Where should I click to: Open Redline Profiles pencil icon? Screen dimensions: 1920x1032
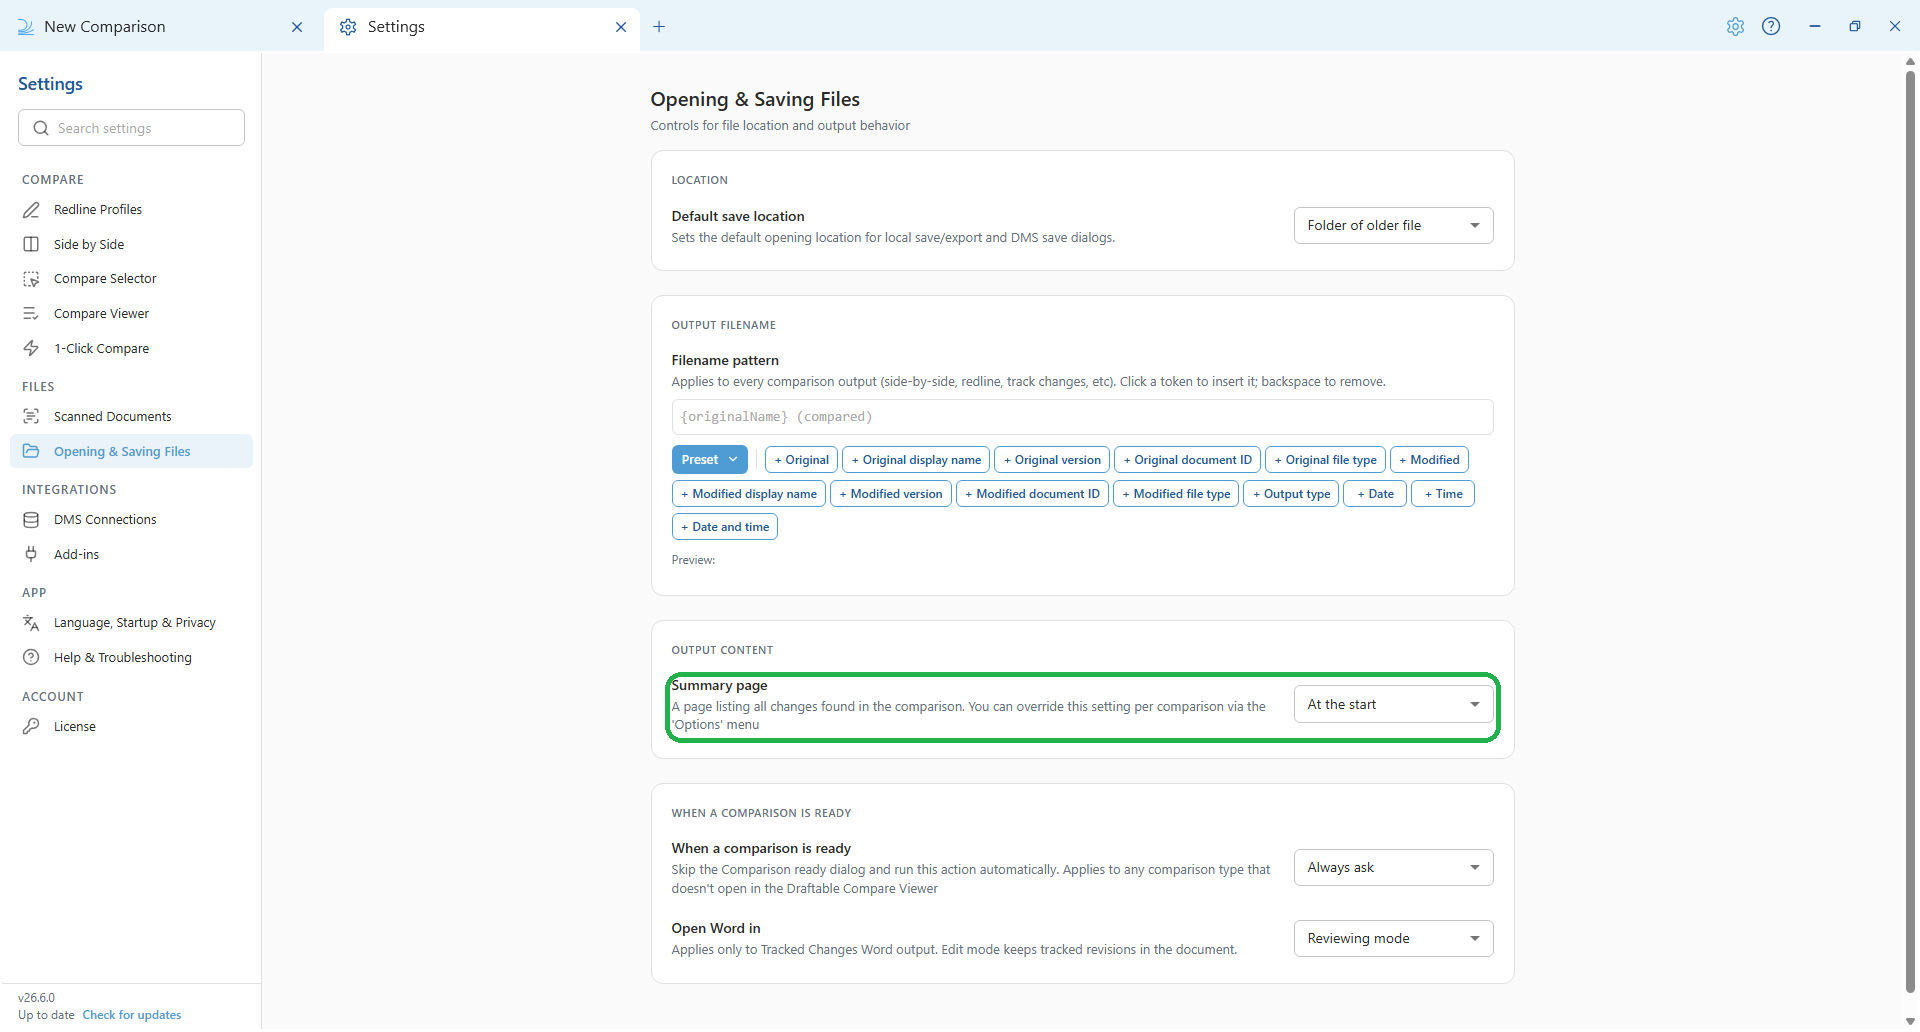pyautogui.click(x=31, y=210)
